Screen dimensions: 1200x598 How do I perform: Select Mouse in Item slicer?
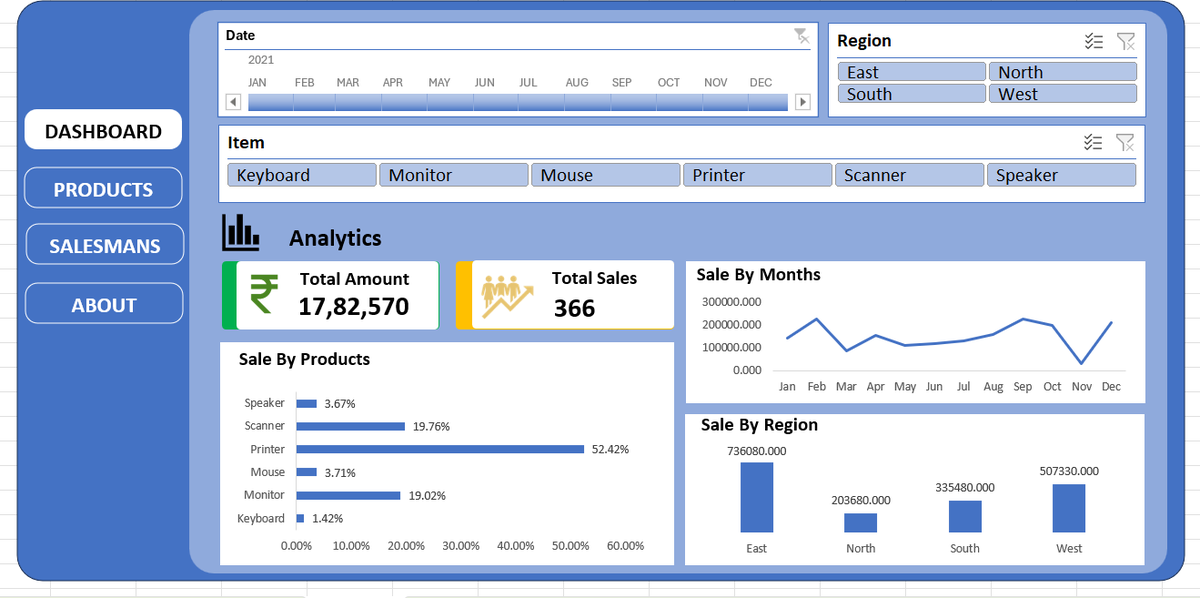pyautogui.click(x=606, y=175)
